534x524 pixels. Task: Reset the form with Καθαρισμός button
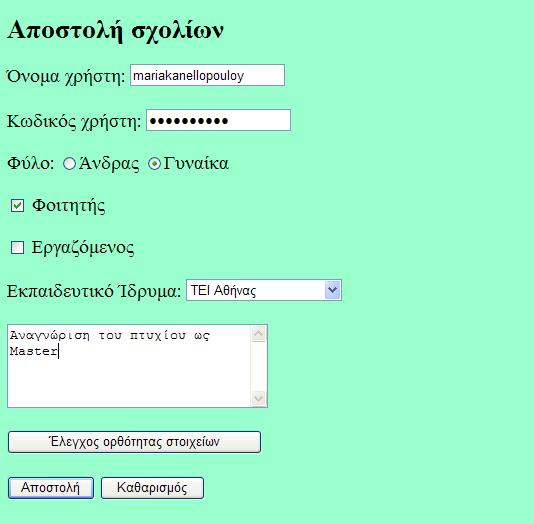pyautogui.click(x=152, y=488)
